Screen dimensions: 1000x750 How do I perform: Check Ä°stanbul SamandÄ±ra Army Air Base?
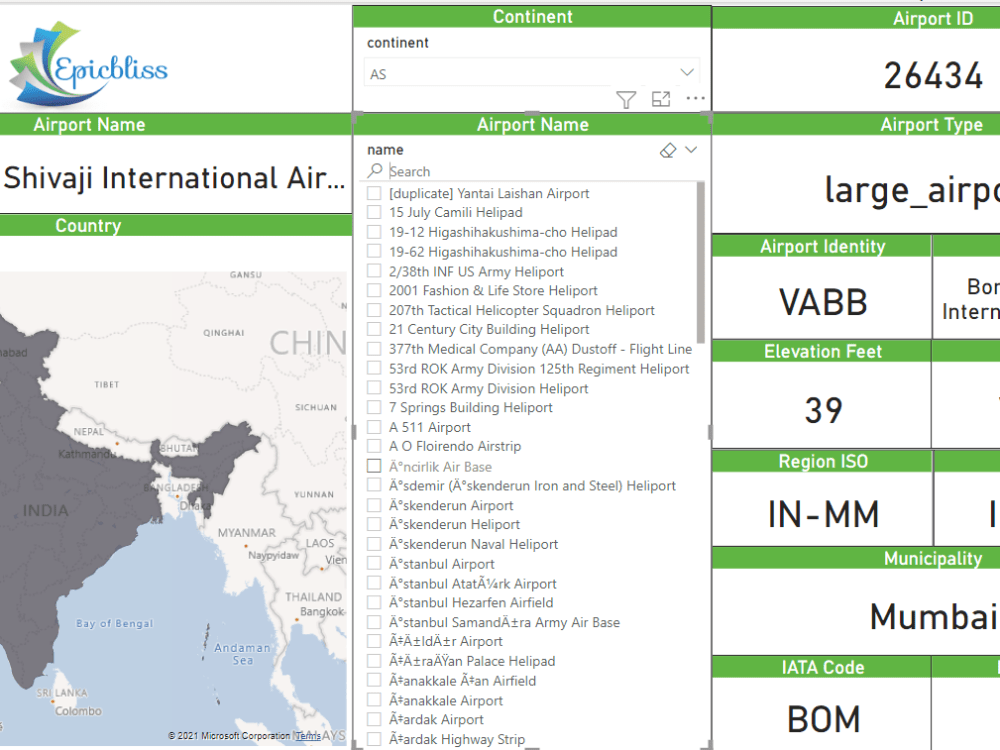click(x=374, y=622)
